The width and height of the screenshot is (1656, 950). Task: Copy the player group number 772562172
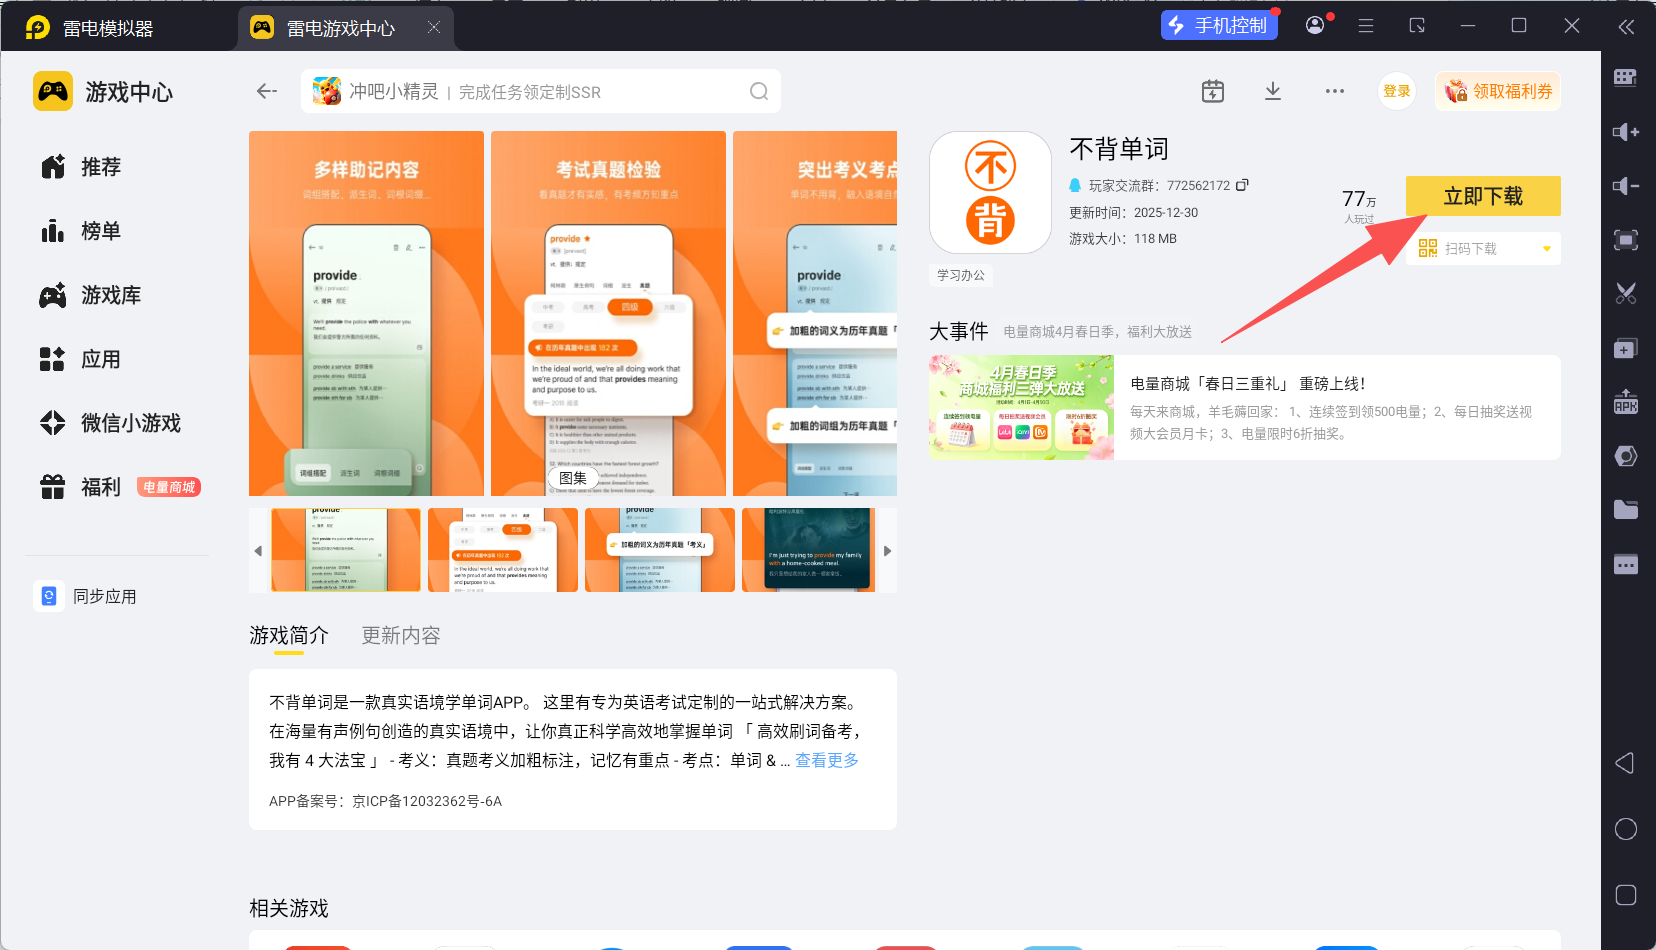1242,185
